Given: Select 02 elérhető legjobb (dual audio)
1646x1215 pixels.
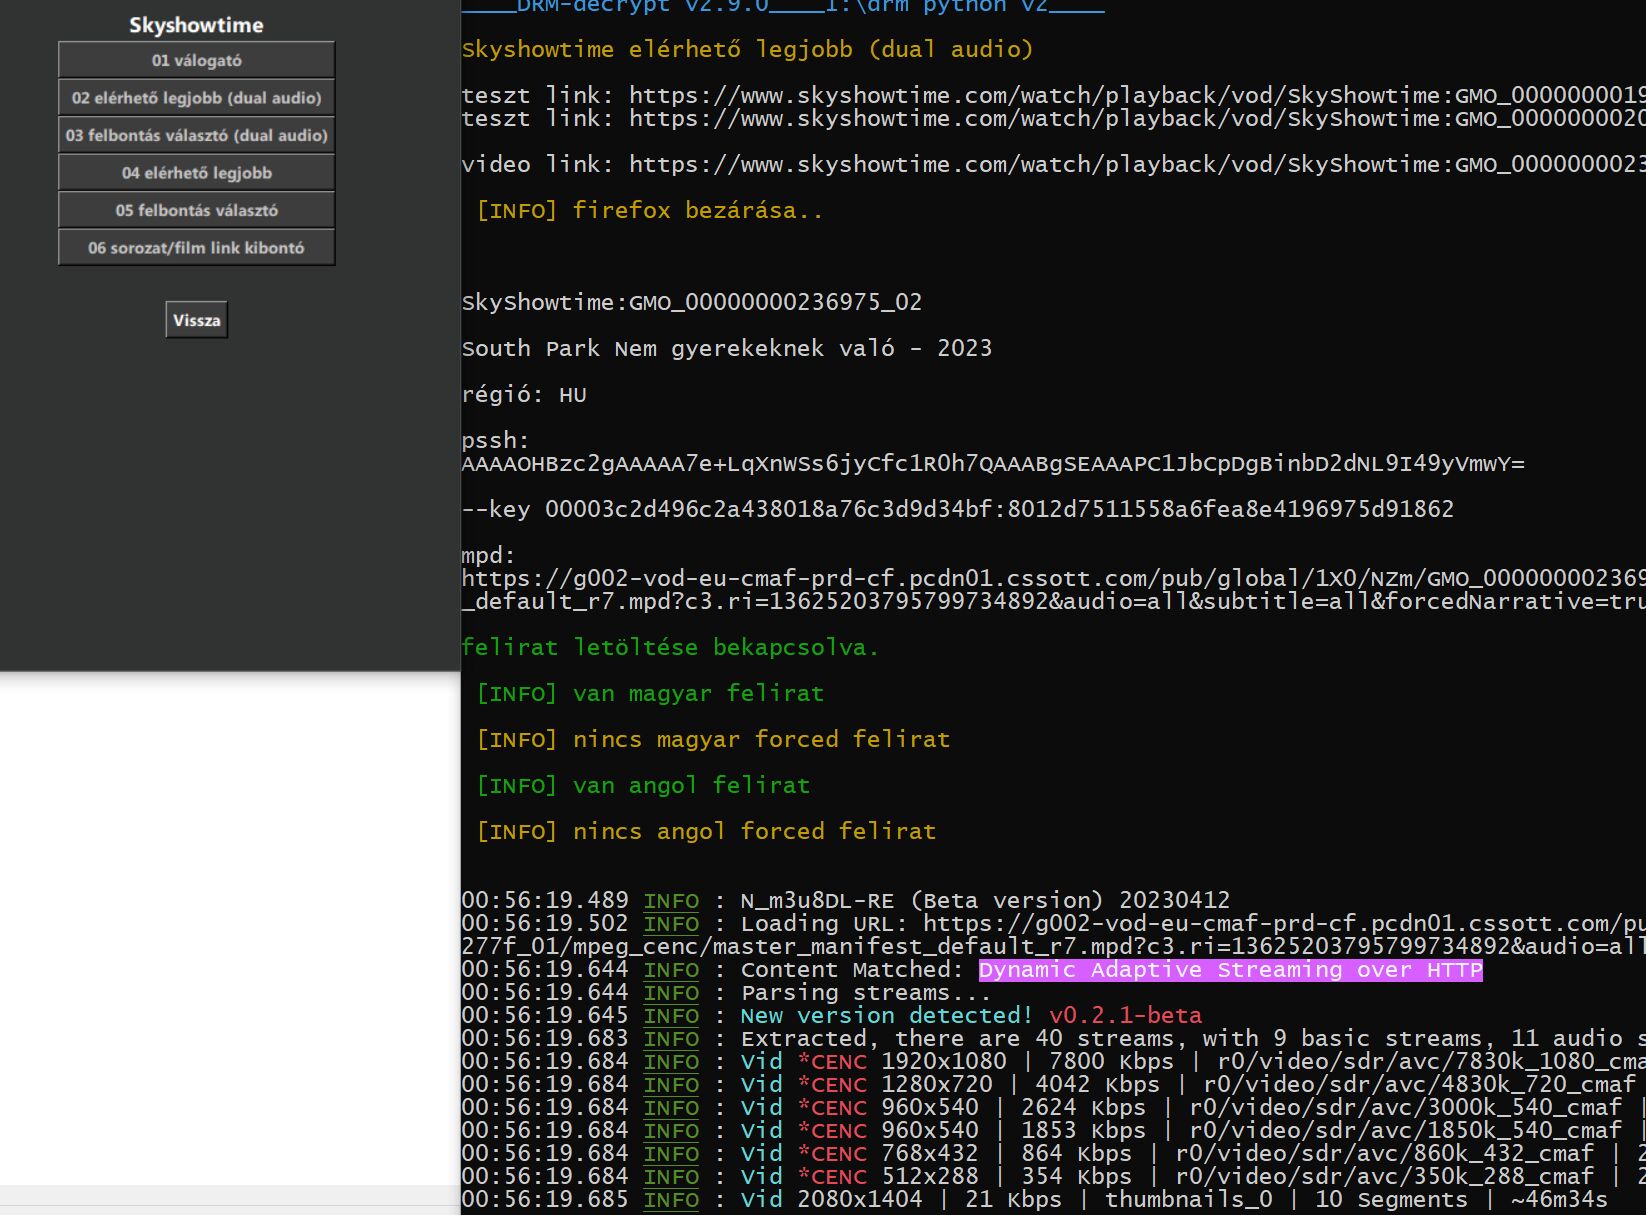Looking at the screenshot, I should click(x=196, y=98).
